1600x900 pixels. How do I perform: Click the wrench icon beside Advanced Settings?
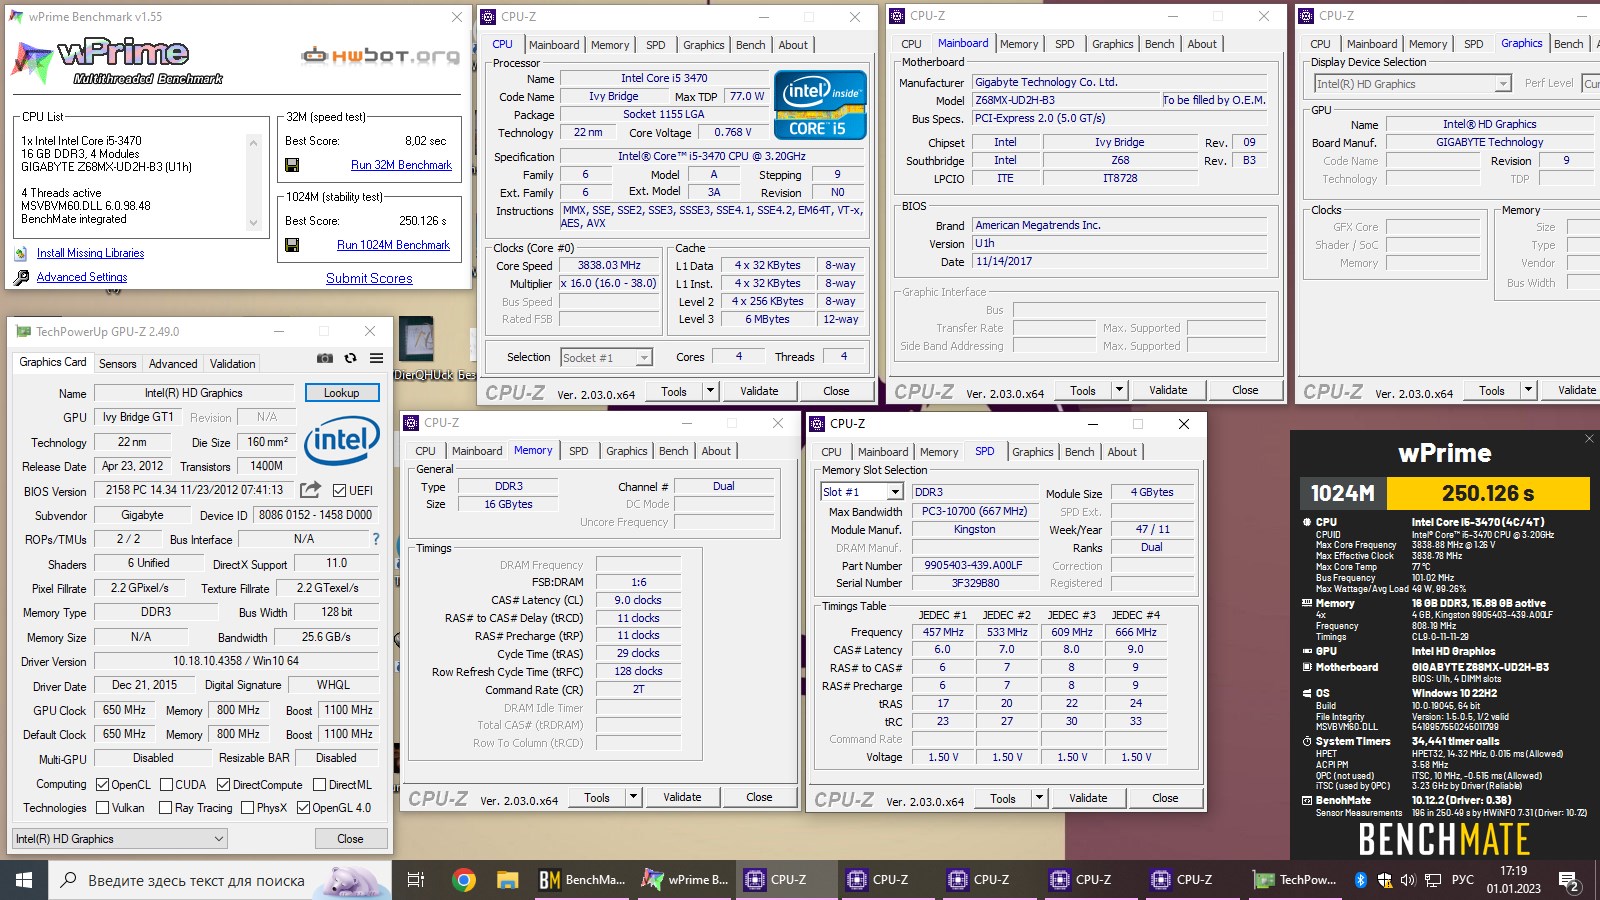pyautogui.click(x=21, y=277)
